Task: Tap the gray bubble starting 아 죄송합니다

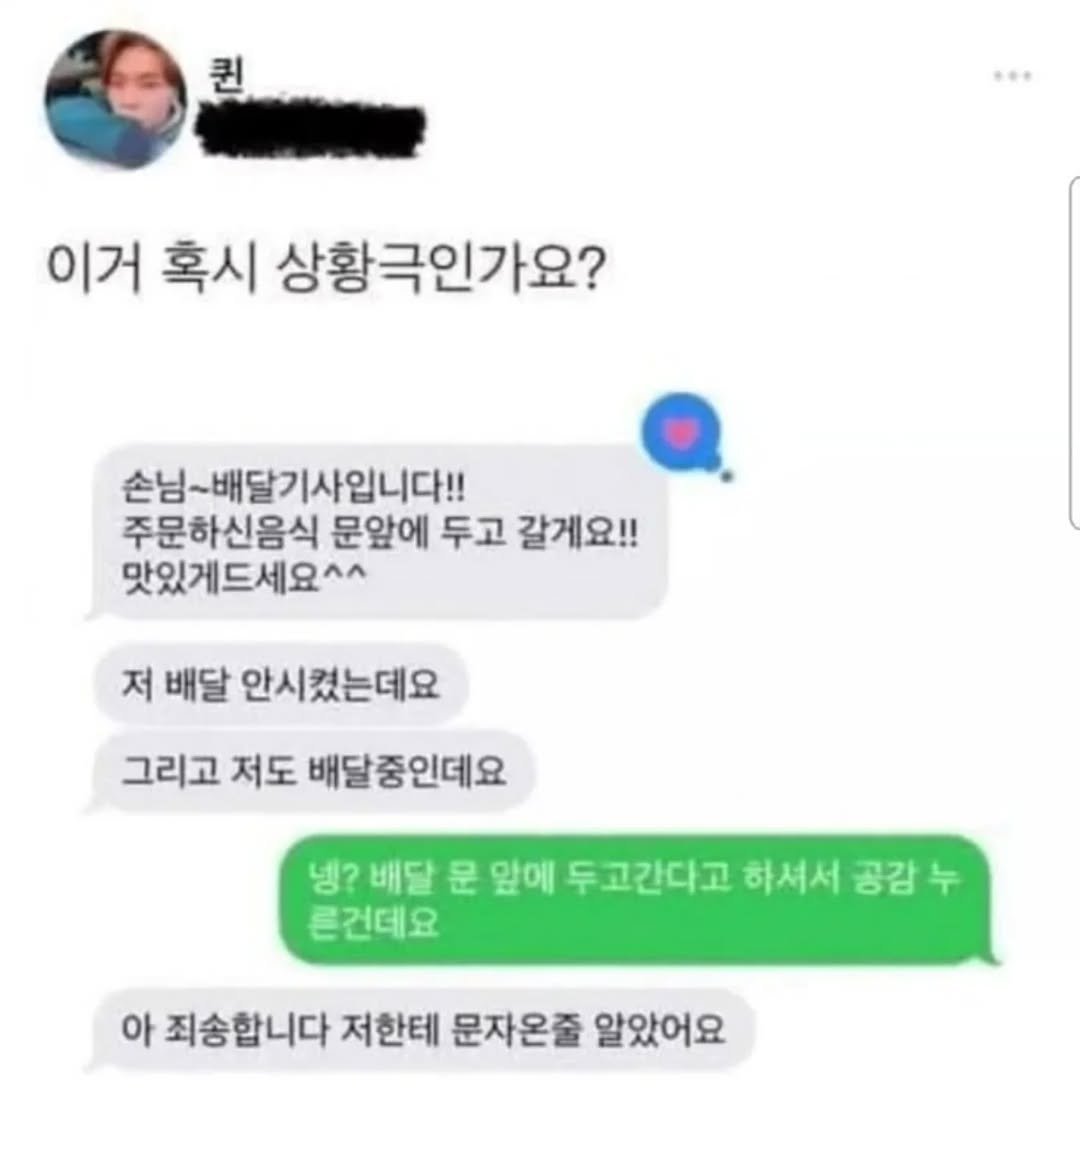Action: [423, 1030]
